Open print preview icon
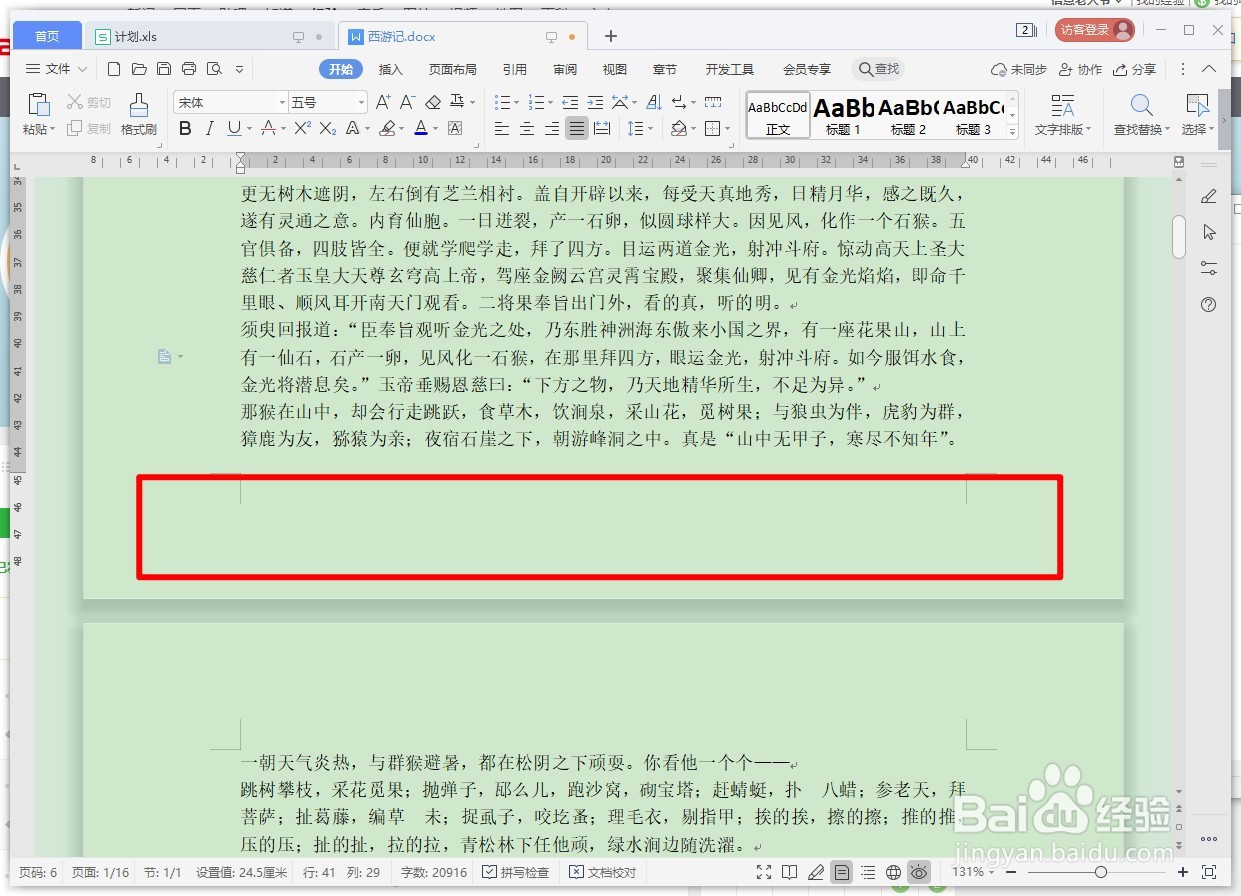The height and width of the screenshot is (896, 1241). pos(214,69)
